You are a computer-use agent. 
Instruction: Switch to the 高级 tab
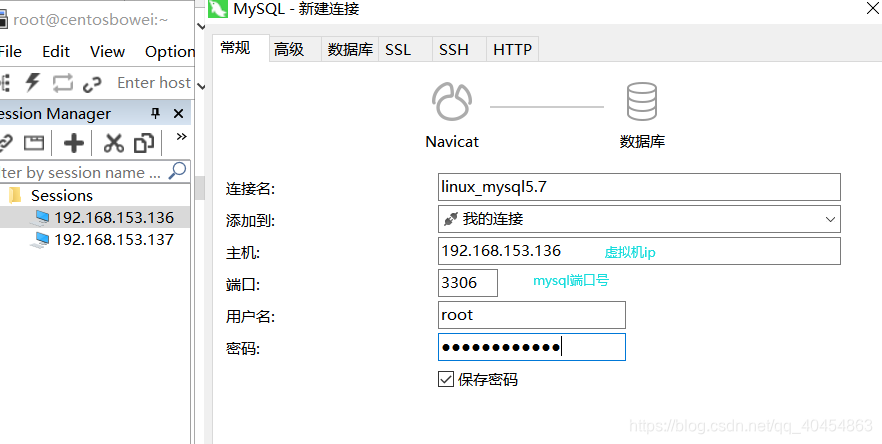(294, 50)
